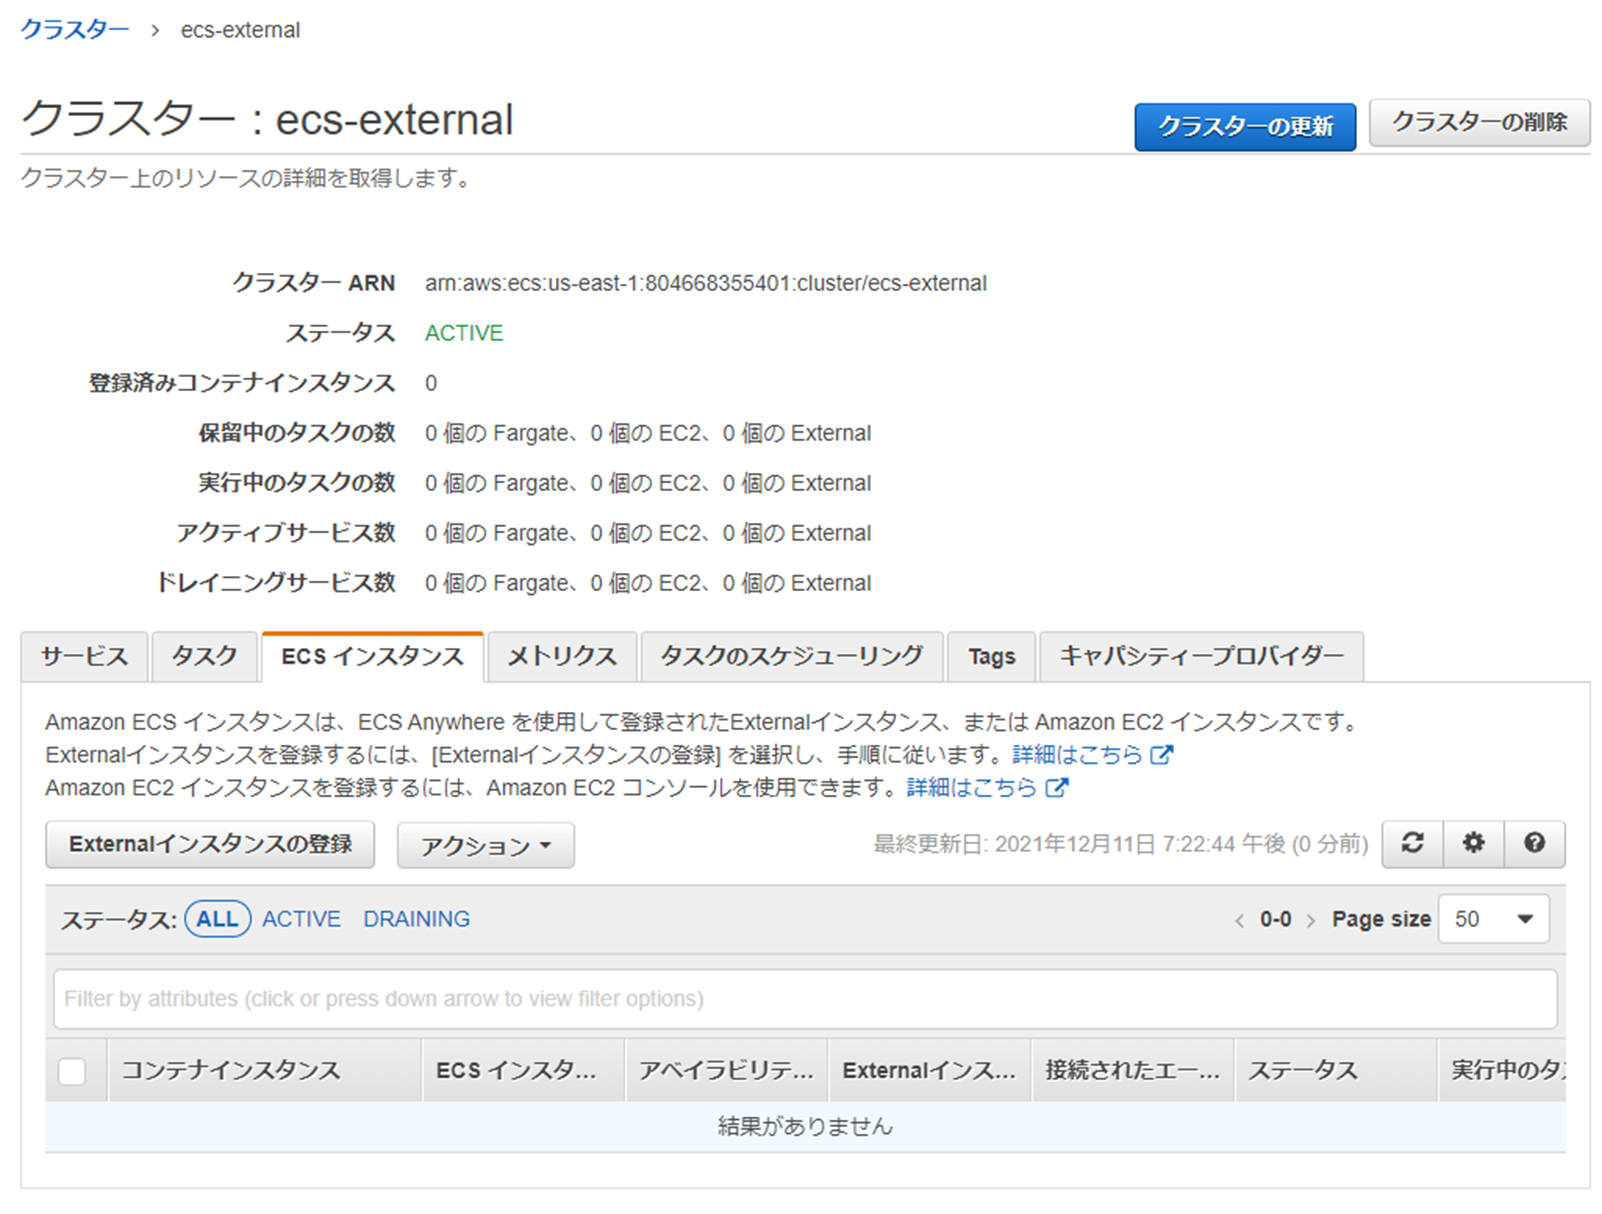
Task: Open the メトリクス tab
Action: point(562,656)
